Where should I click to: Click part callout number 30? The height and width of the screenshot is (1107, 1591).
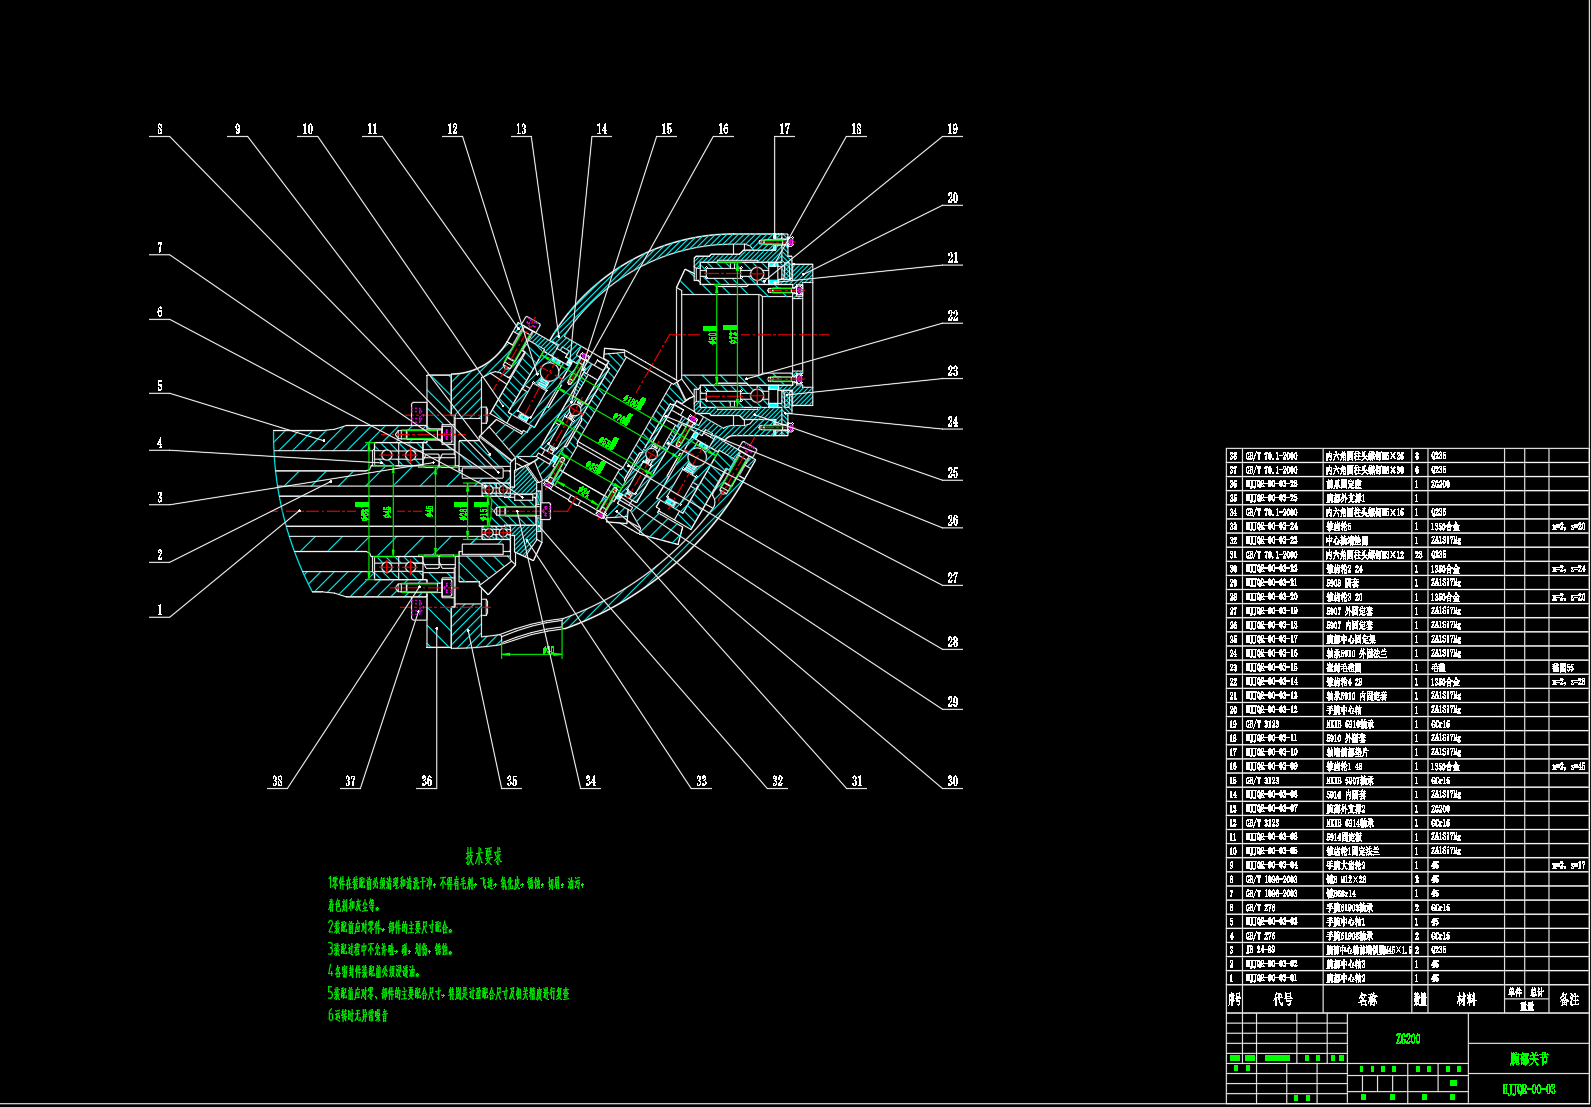(x=952, y=781)
